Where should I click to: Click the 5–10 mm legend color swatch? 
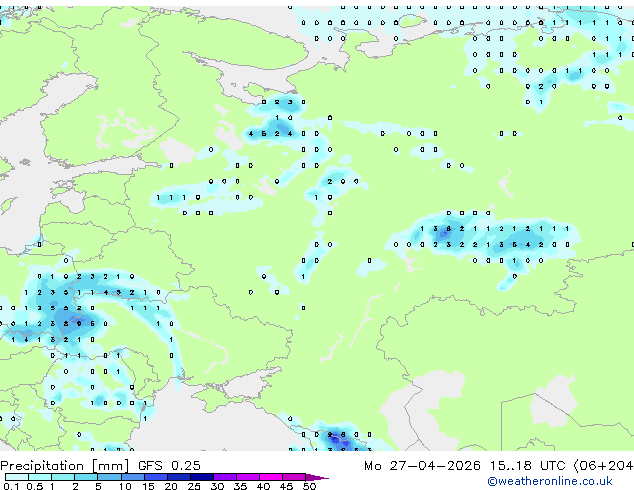coord(109,477)
